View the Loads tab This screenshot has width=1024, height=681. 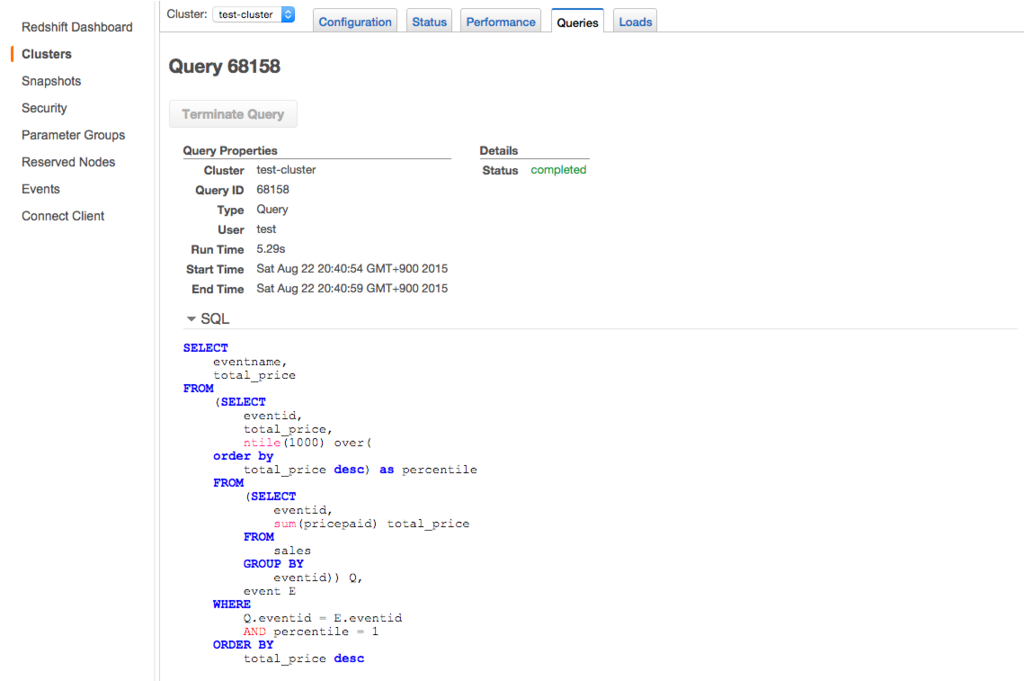pos(635,22)
